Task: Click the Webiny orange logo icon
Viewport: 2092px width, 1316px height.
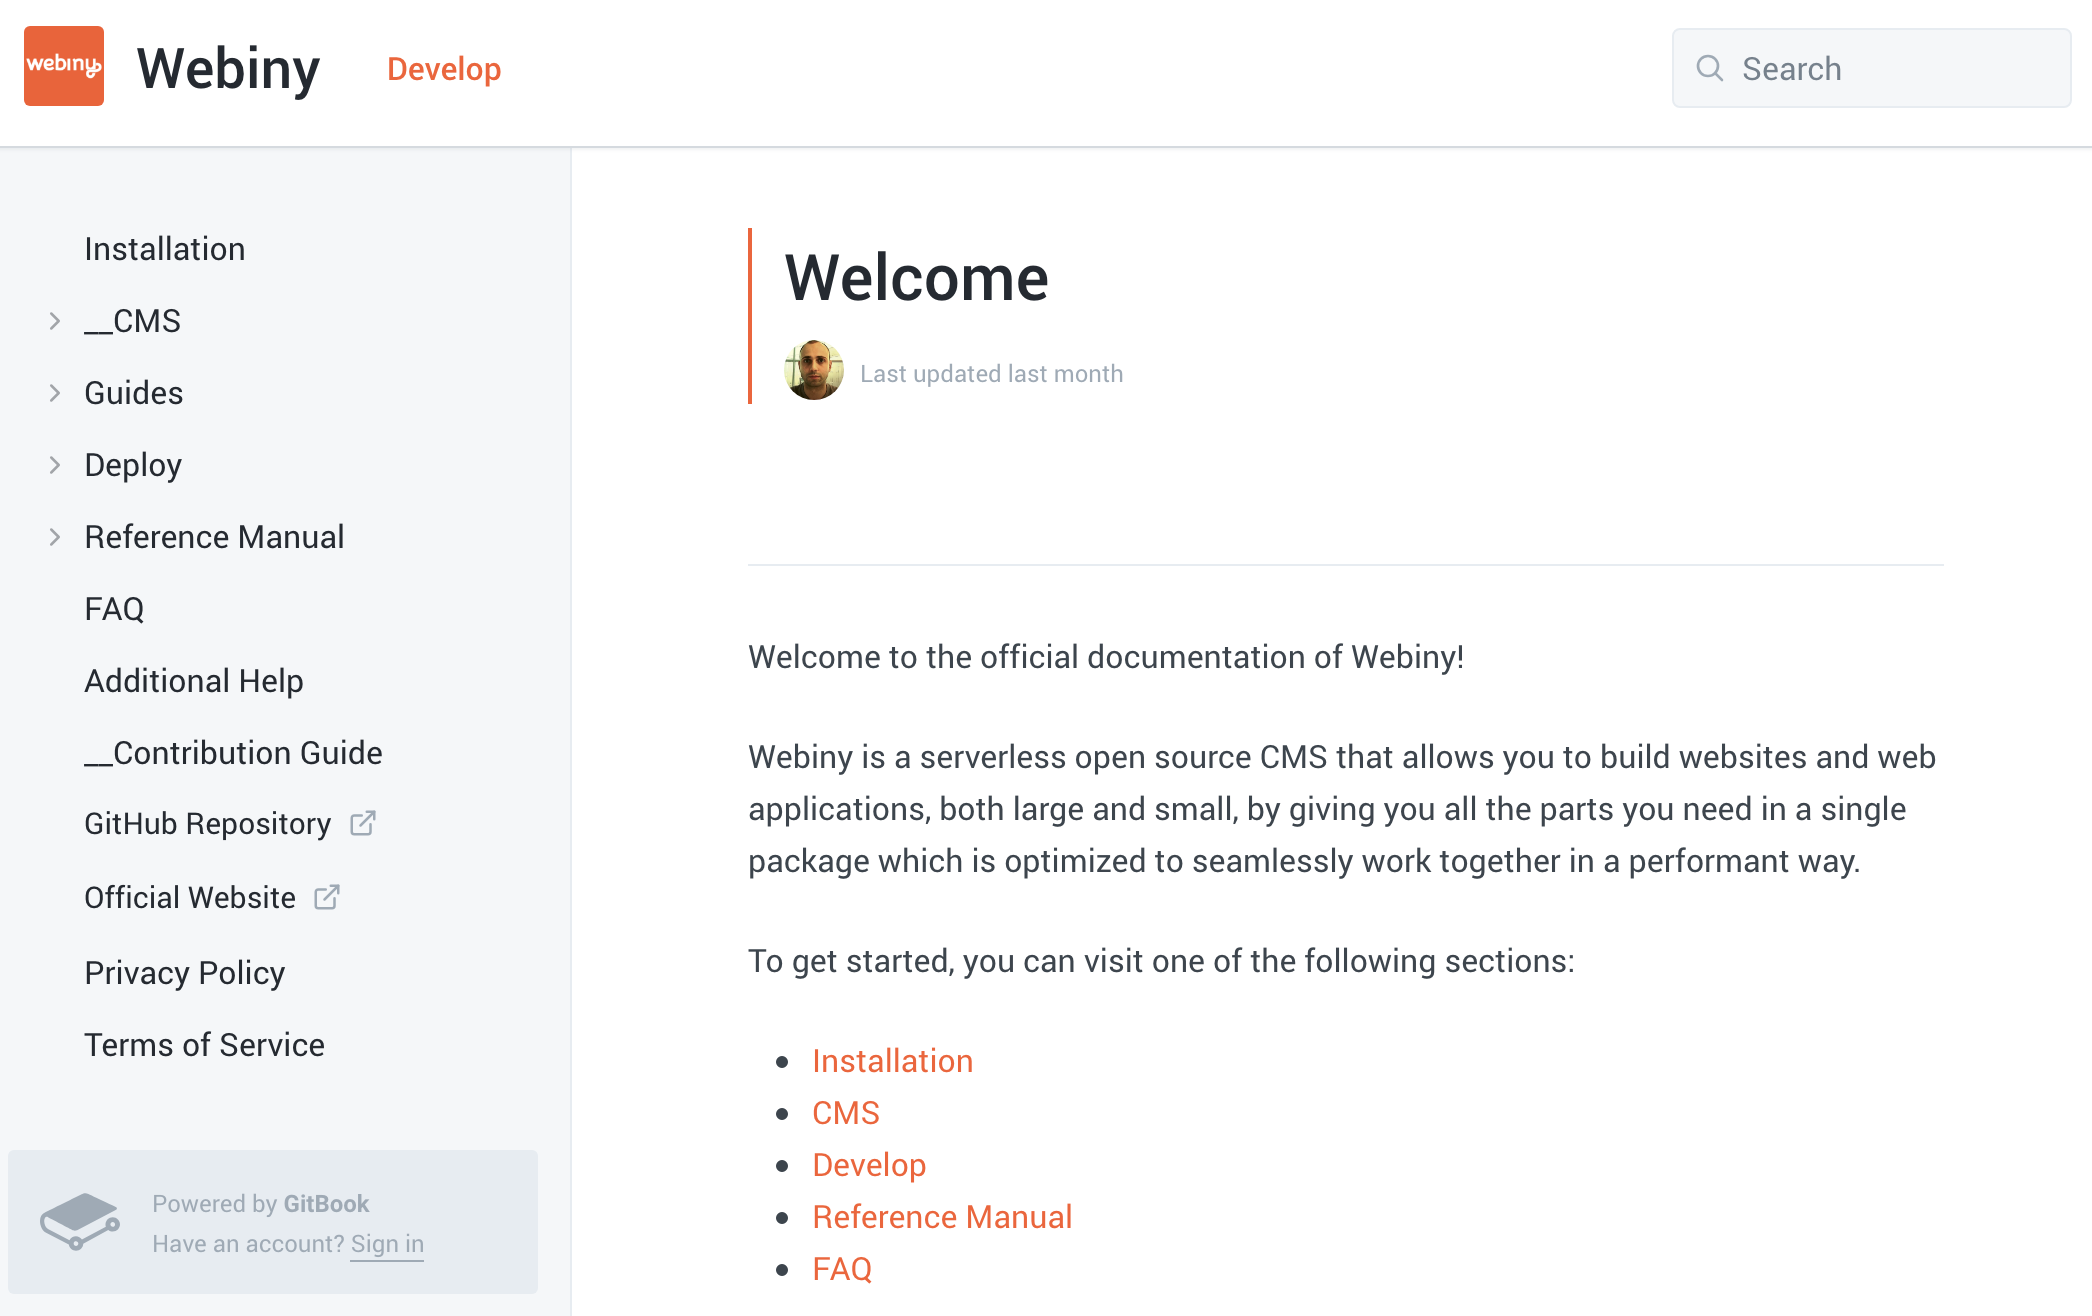Action: point(64,66)
